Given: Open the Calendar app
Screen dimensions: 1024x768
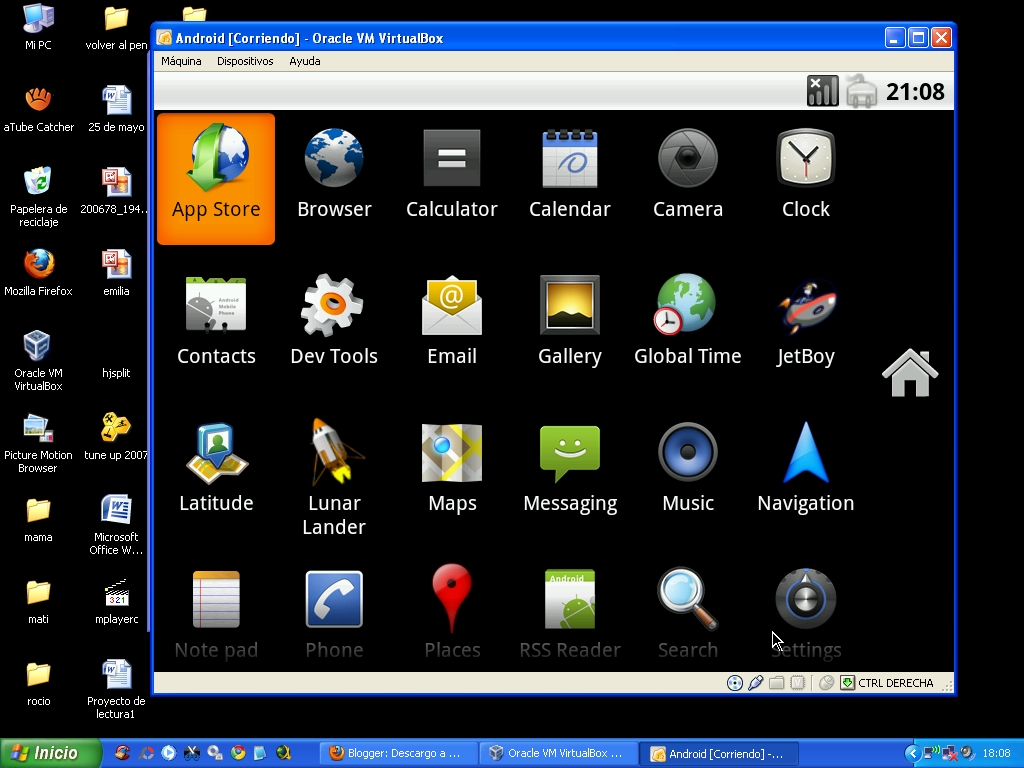Looking at the screenshot, I should click(569, 173).
